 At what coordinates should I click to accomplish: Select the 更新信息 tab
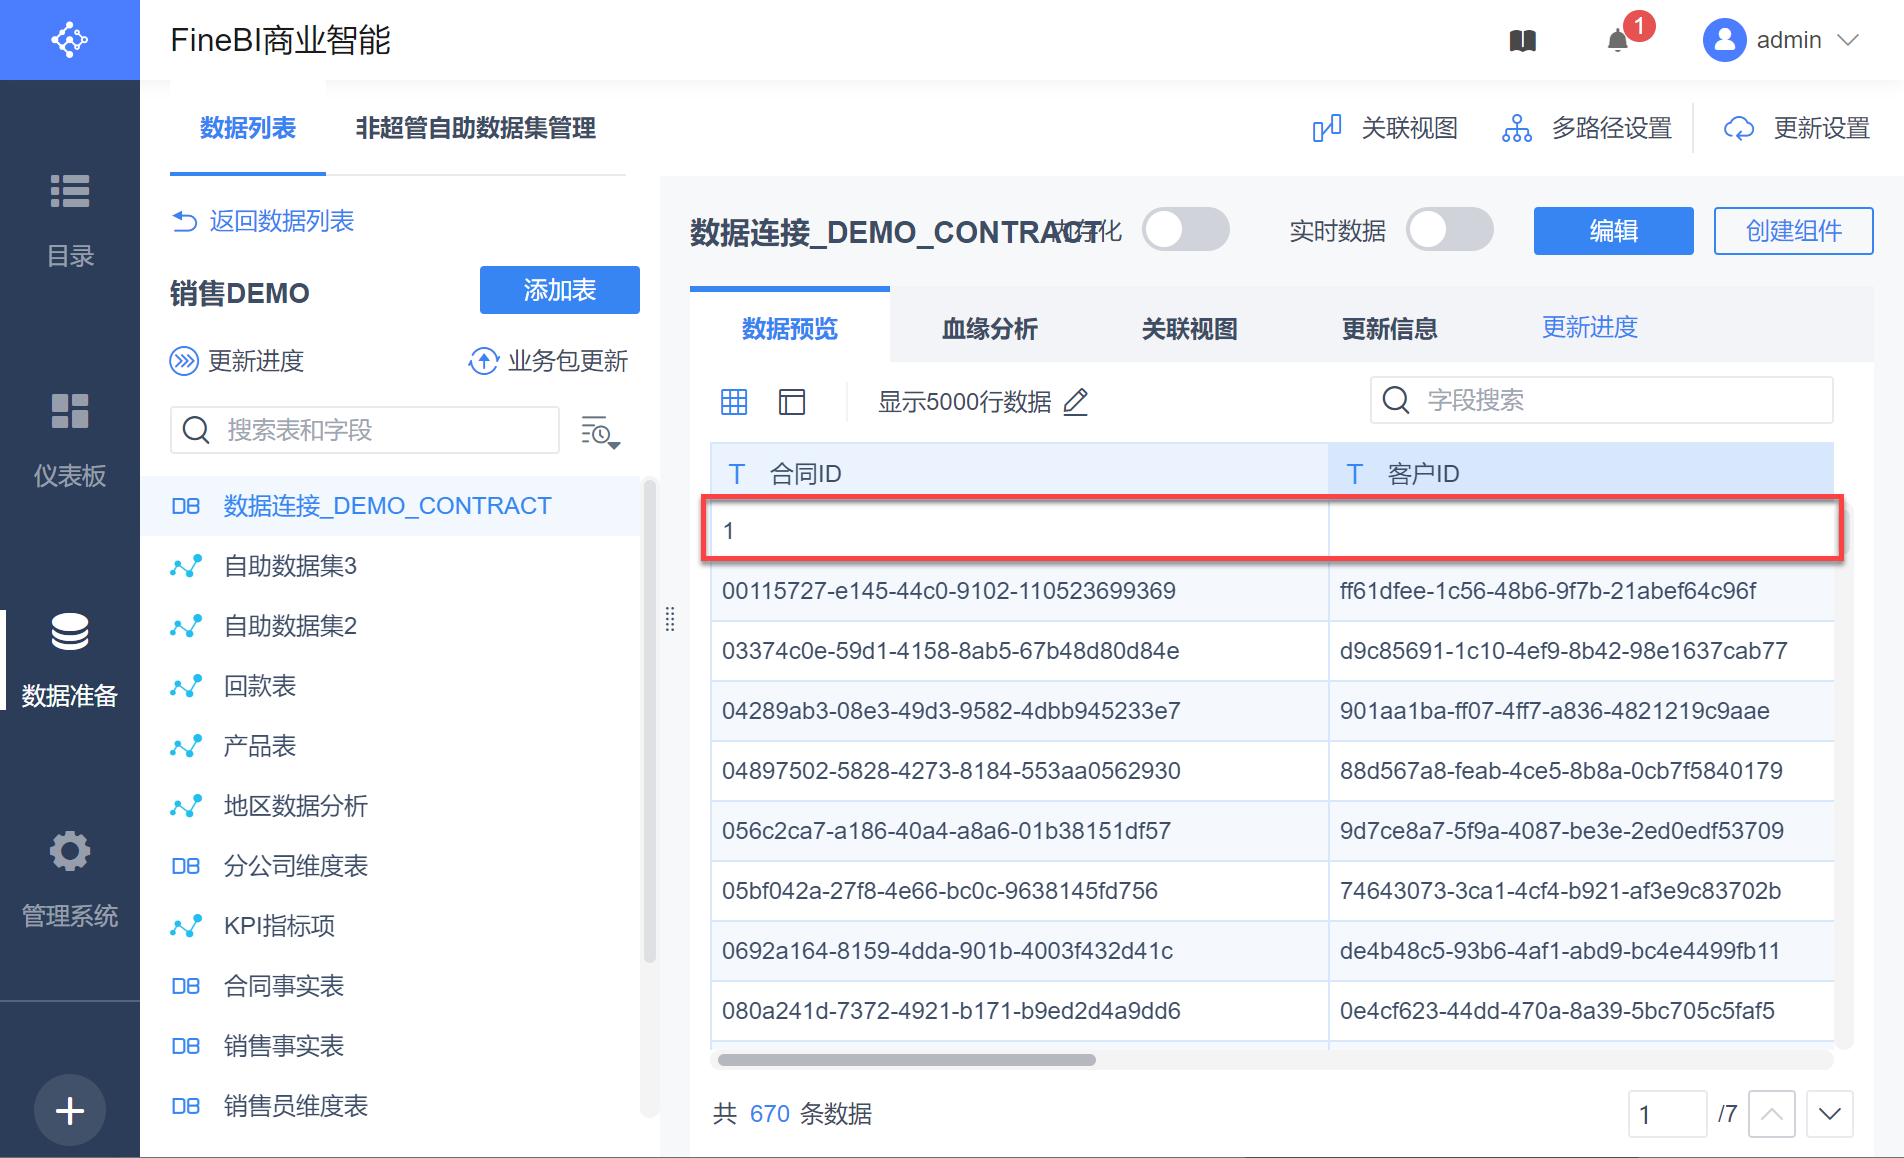click(x=1390, y=328)
